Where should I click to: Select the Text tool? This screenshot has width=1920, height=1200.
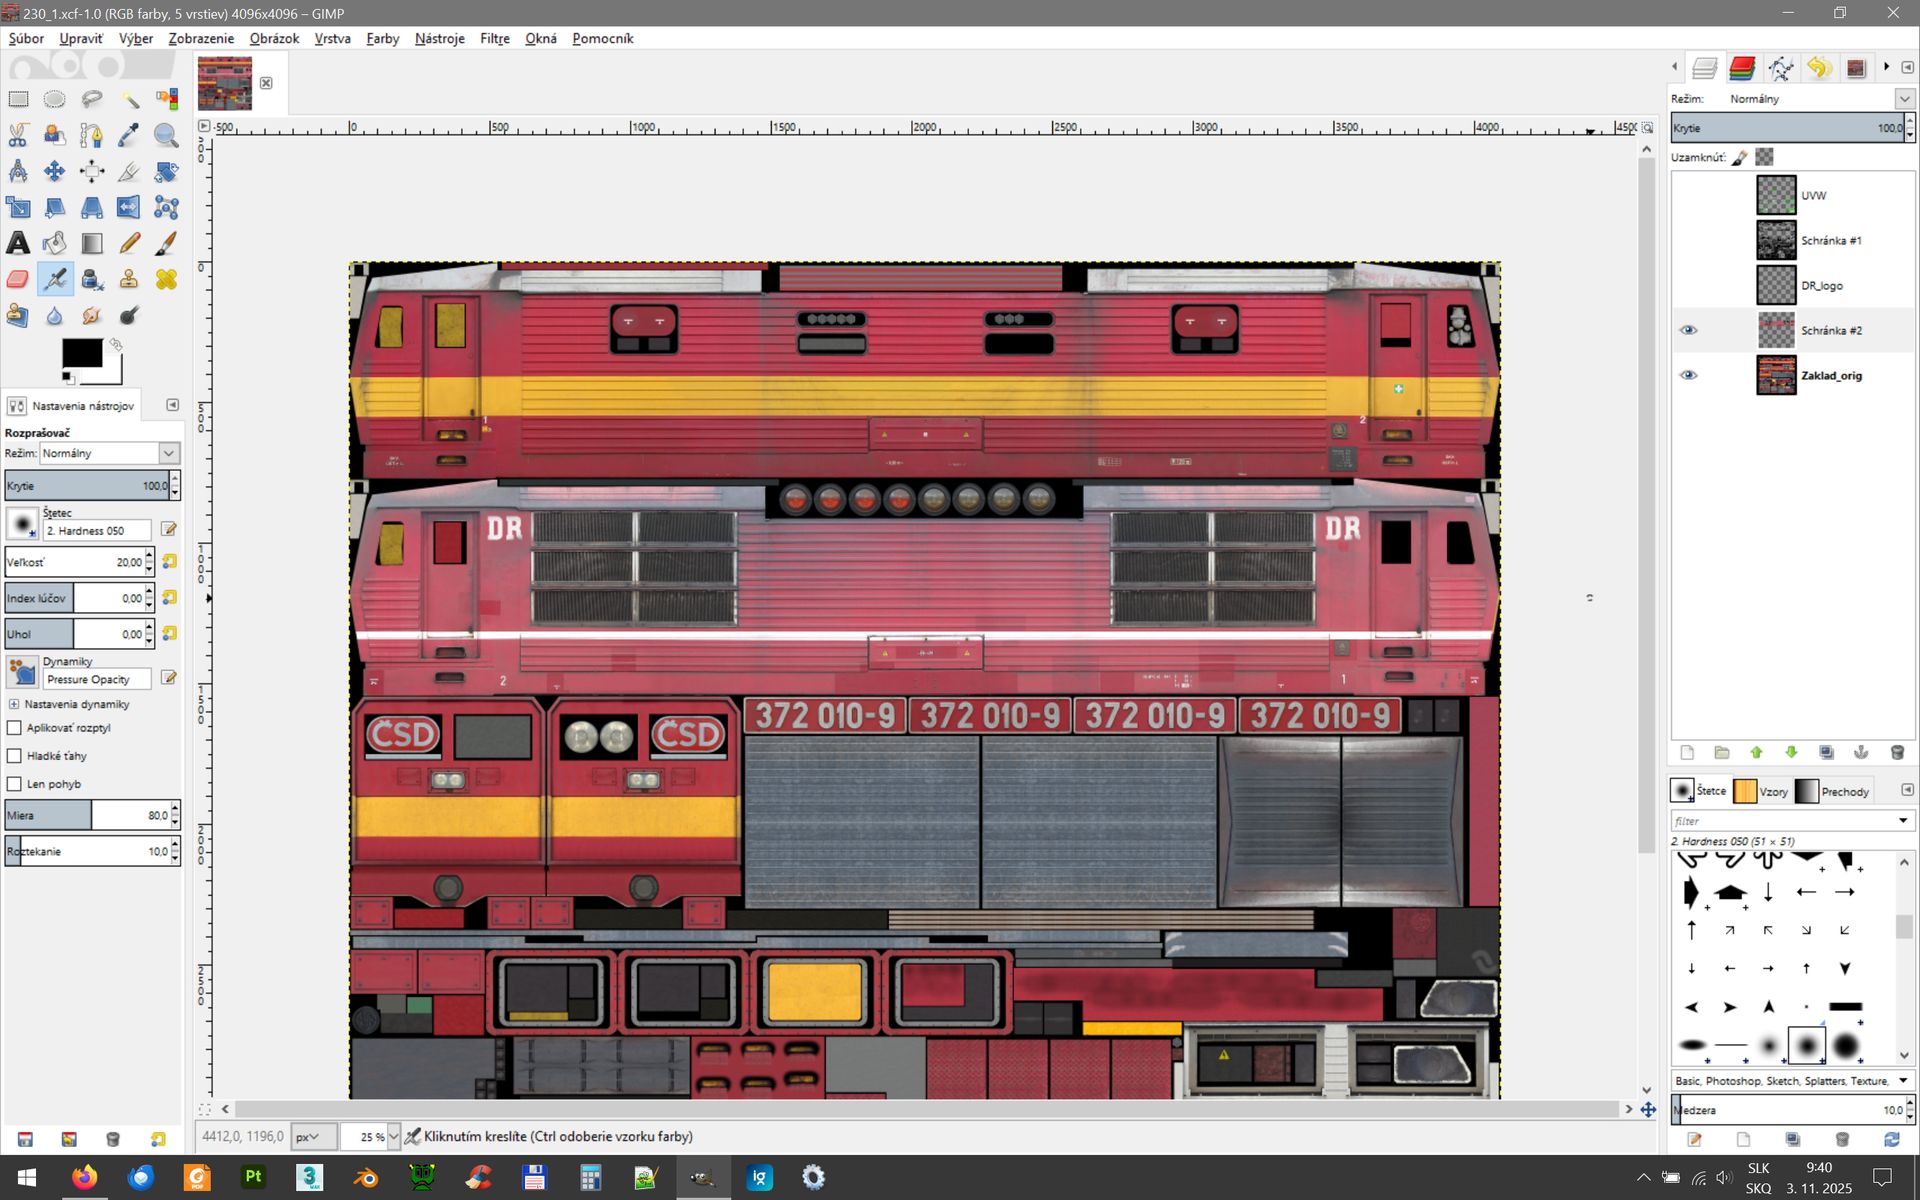tap(18, 243)
